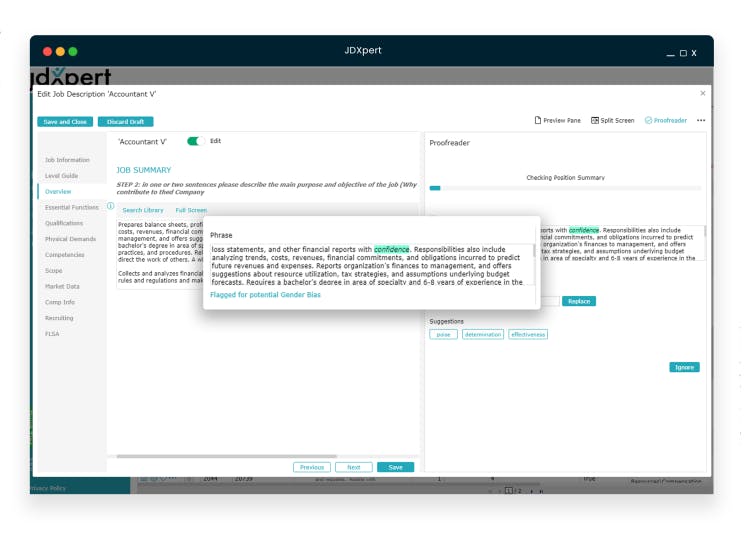The image size is (750, 546).
Task: Choose the suggestion poise
Action: point(443,334)
